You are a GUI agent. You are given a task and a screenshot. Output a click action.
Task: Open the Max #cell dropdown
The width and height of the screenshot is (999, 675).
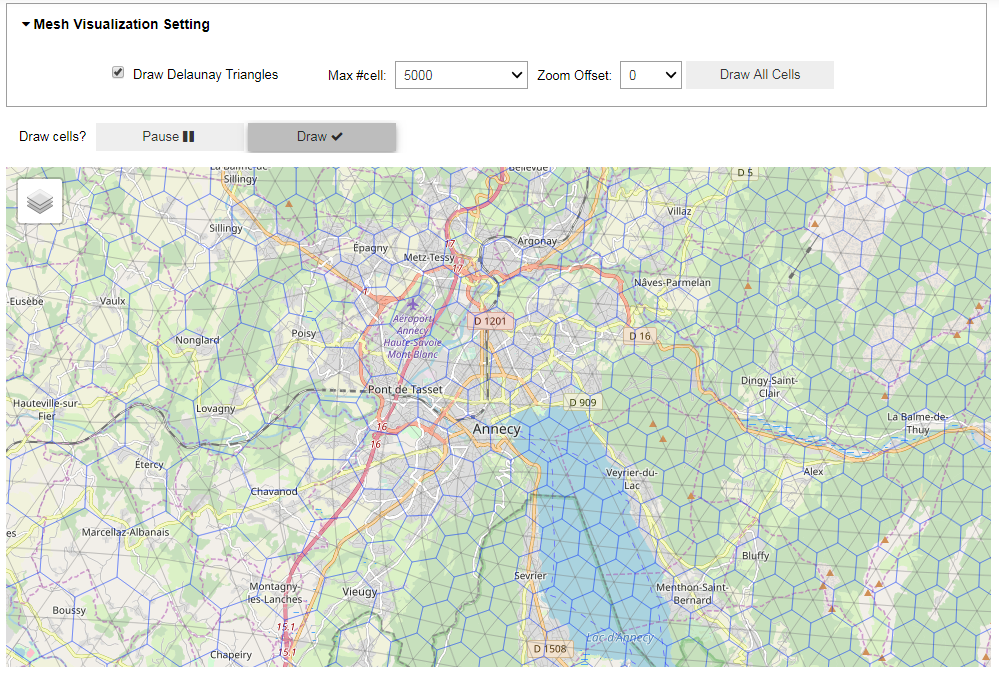(x=461, y=75)
